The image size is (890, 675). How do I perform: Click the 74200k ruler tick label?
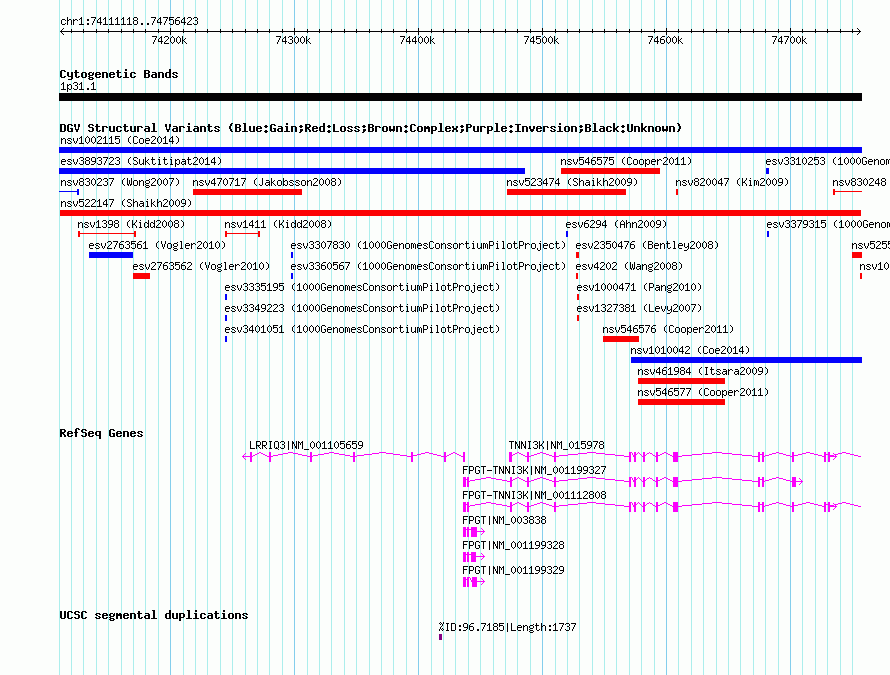(x=169, y=40)
